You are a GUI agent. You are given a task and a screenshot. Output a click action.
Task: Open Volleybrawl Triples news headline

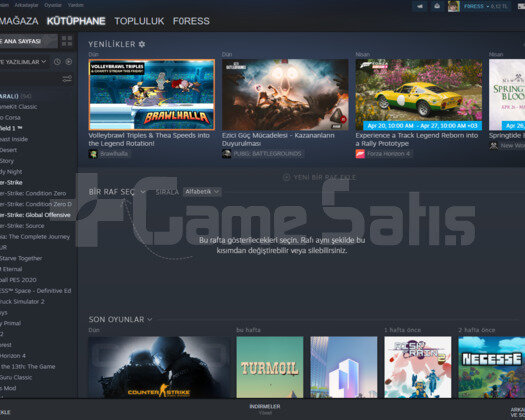[149, 139]
